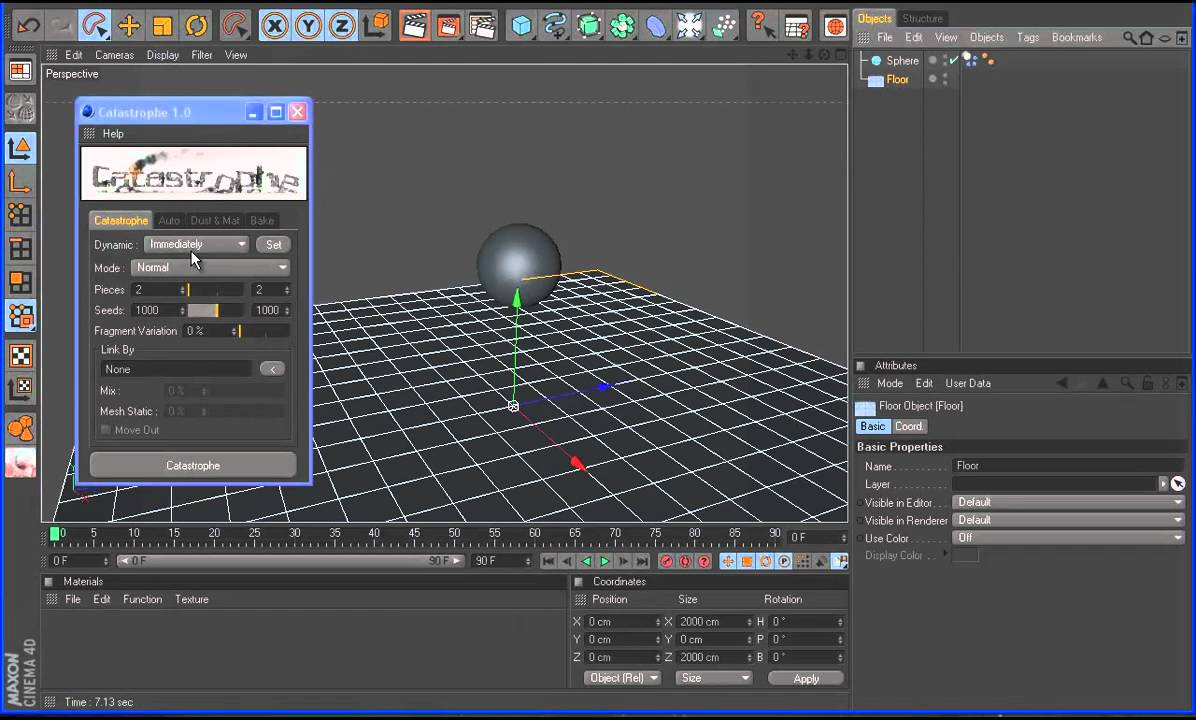1196x720 pixels.
Task: Open the Size dropdown in Coordinates
Action: point(714,678)
